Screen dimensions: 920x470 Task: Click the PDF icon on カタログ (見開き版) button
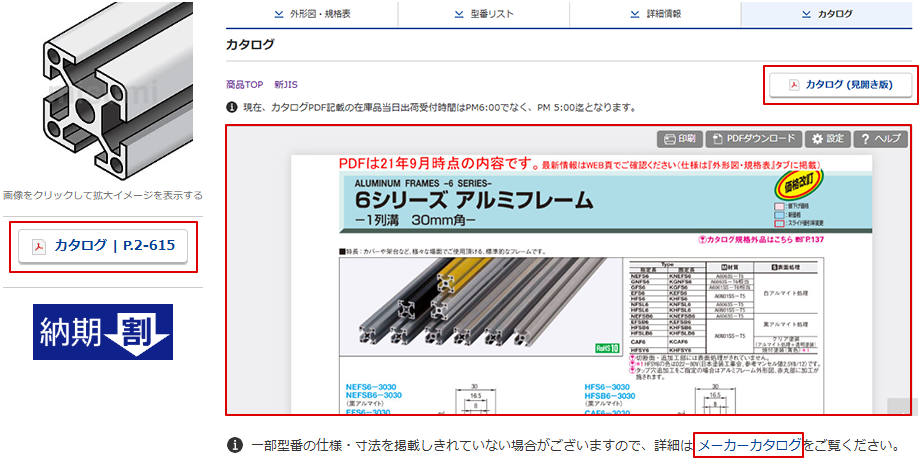(x=793, y=86)
